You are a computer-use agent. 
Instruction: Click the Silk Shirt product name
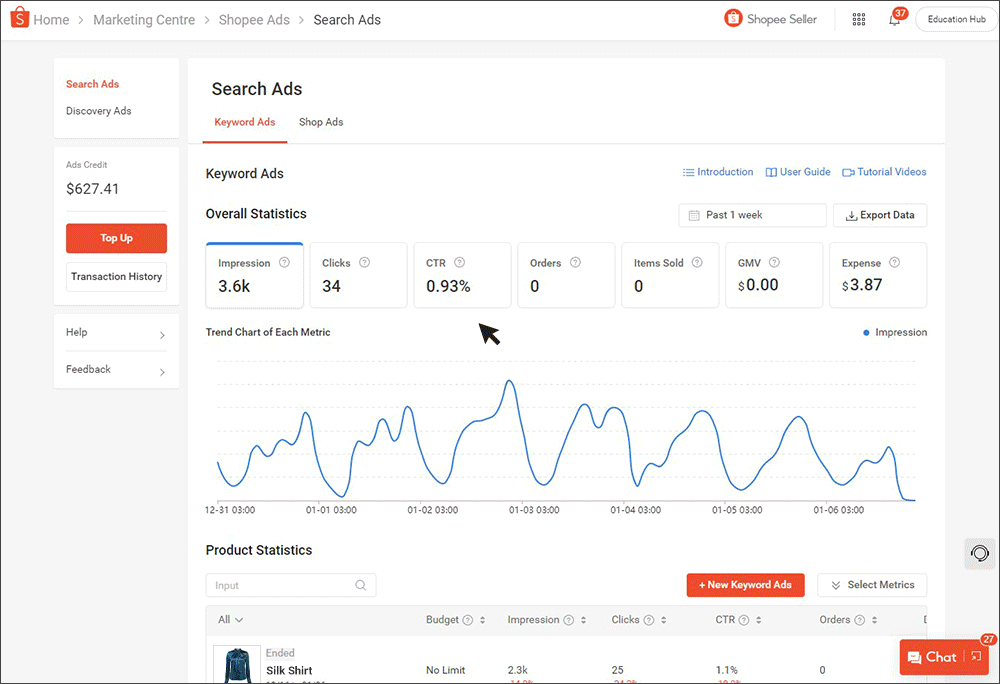pos(290,671)
